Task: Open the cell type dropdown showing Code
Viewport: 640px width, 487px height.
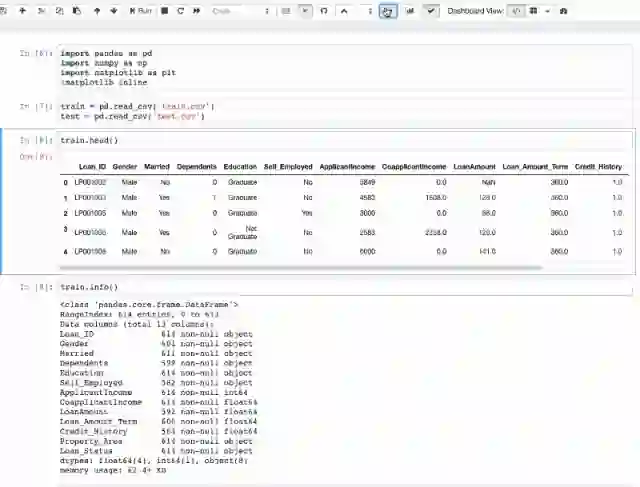Action: [x=241, y=11]
